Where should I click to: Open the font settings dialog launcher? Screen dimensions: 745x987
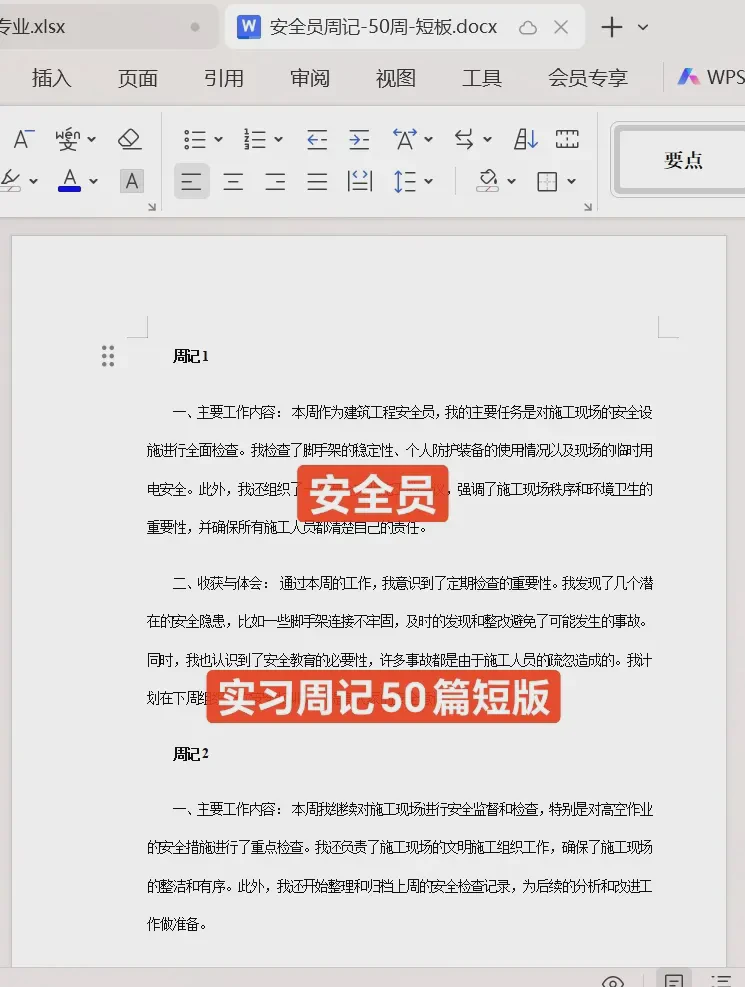152,206
